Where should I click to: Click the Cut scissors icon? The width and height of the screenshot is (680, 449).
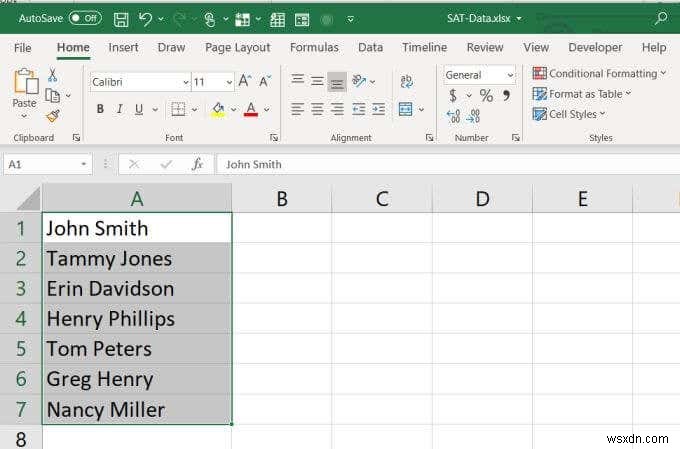(52, 75)
